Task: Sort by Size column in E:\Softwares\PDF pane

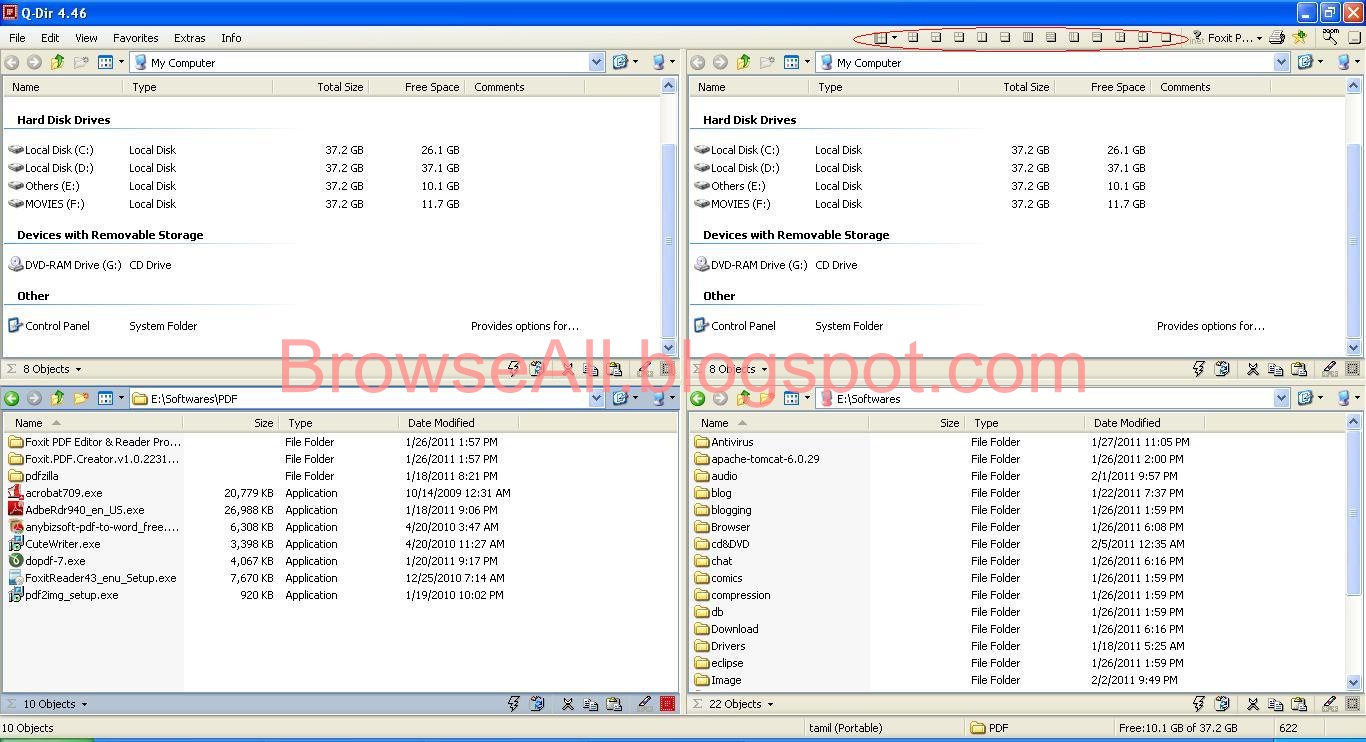Action: point(230,423)
